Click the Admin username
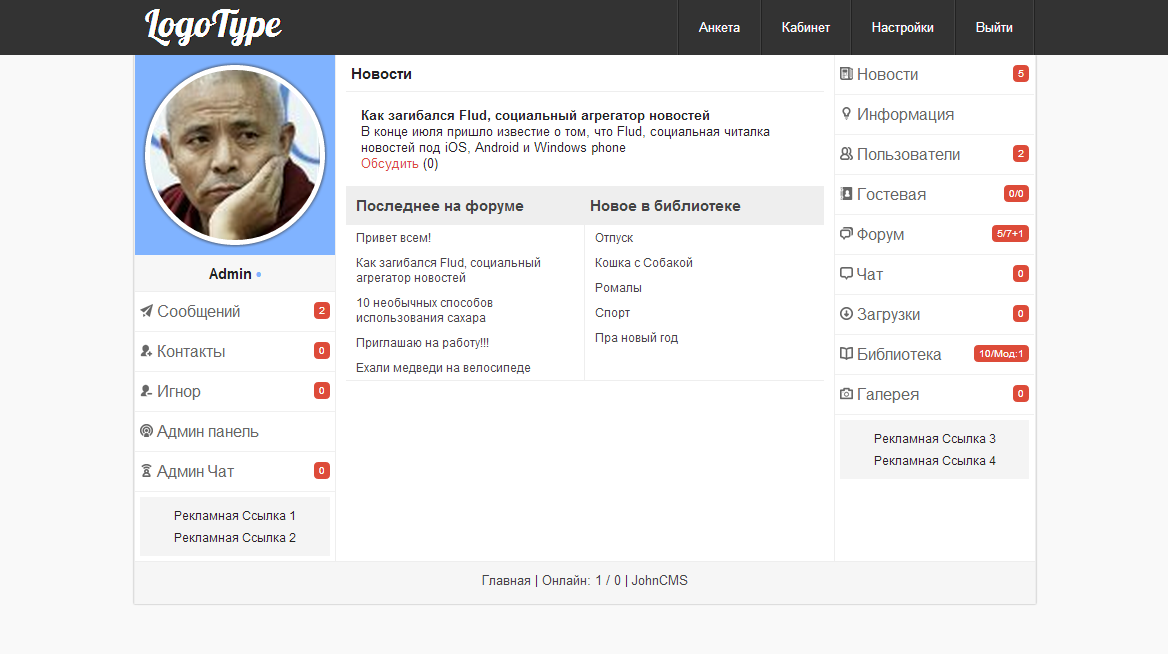This screenshot has height=654, width=1168. point(230,274)
